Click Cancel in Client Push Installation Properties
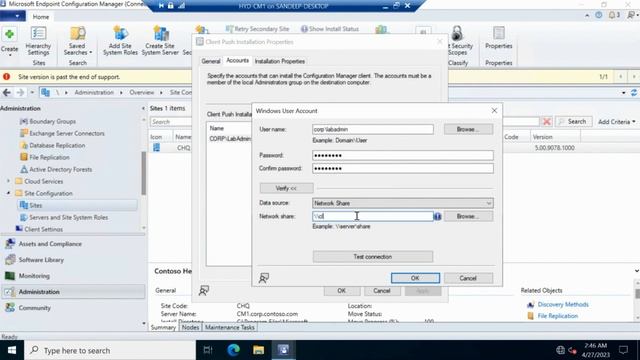Viewport: 640px width, 360px height. pyautogui.click(x=382, y=291)
